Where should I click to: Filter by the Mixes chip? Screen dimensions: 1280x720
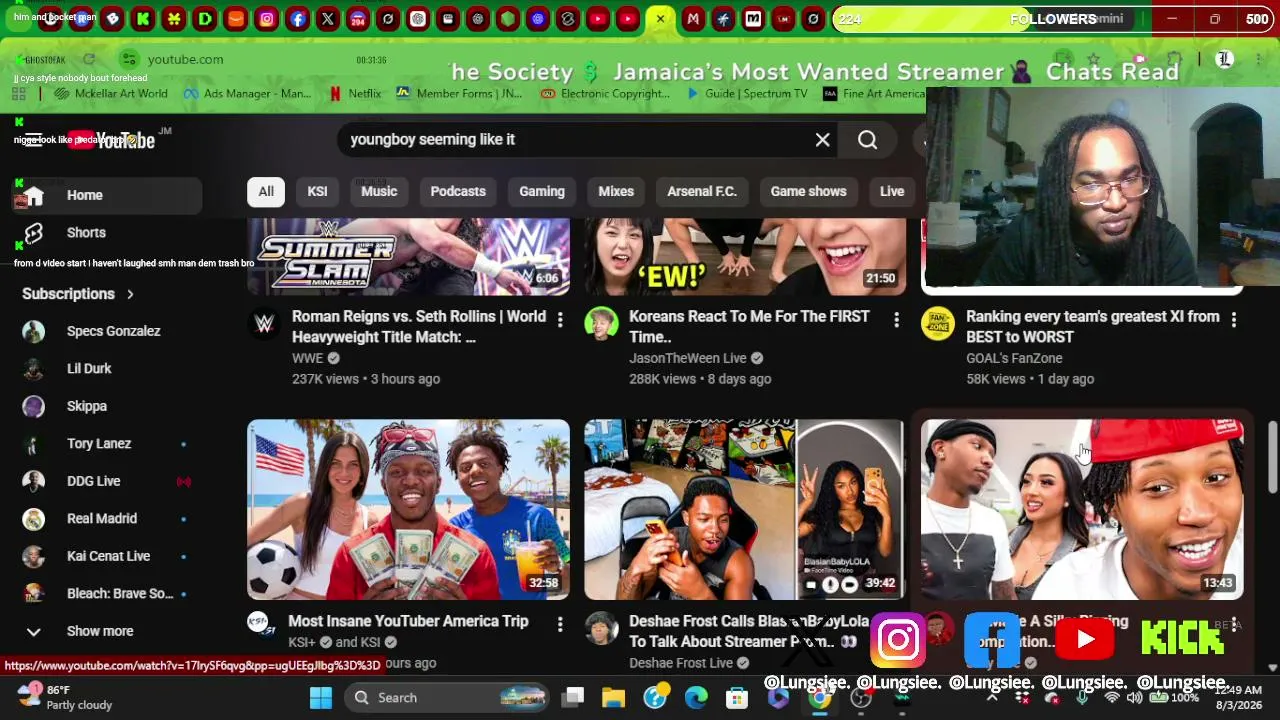point(616,192)
